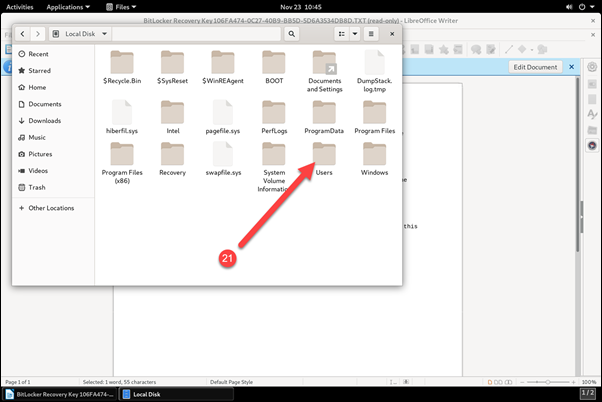602x402 pixels.
Task: Go to Documents in the sidebar
Action: pos(53,104)
